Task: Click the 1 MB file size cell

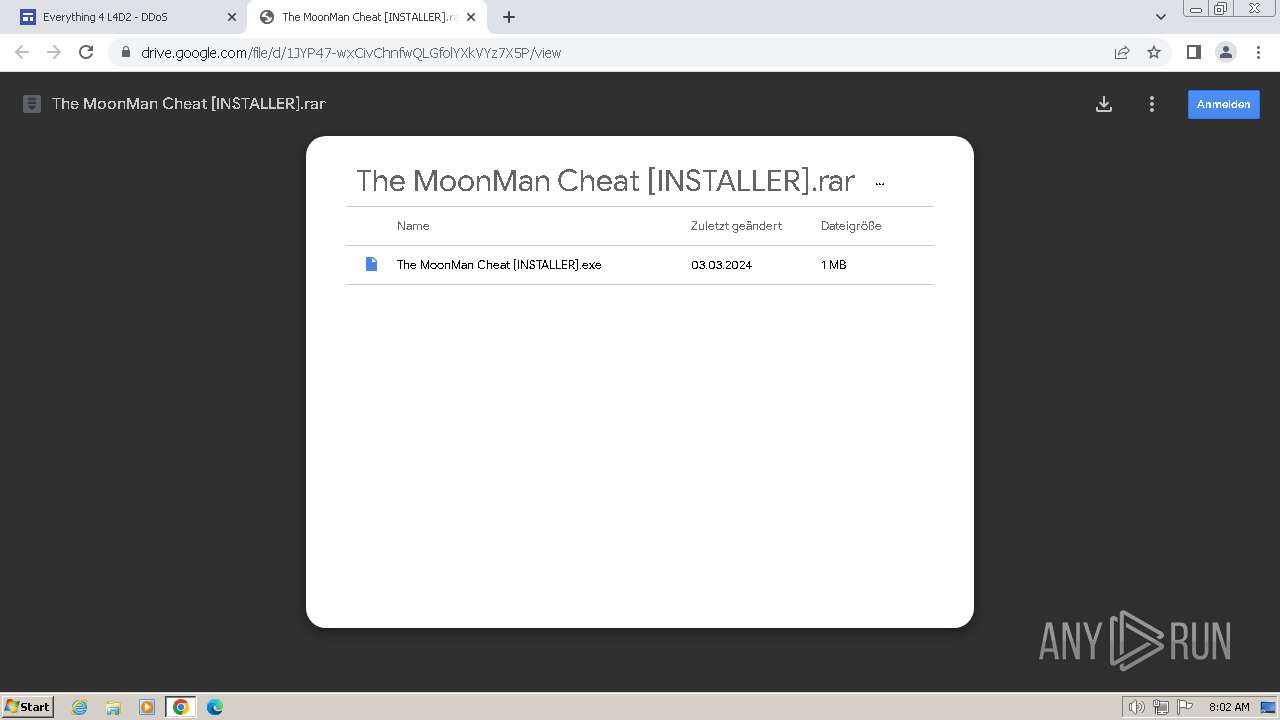Action: pos(834,265)
